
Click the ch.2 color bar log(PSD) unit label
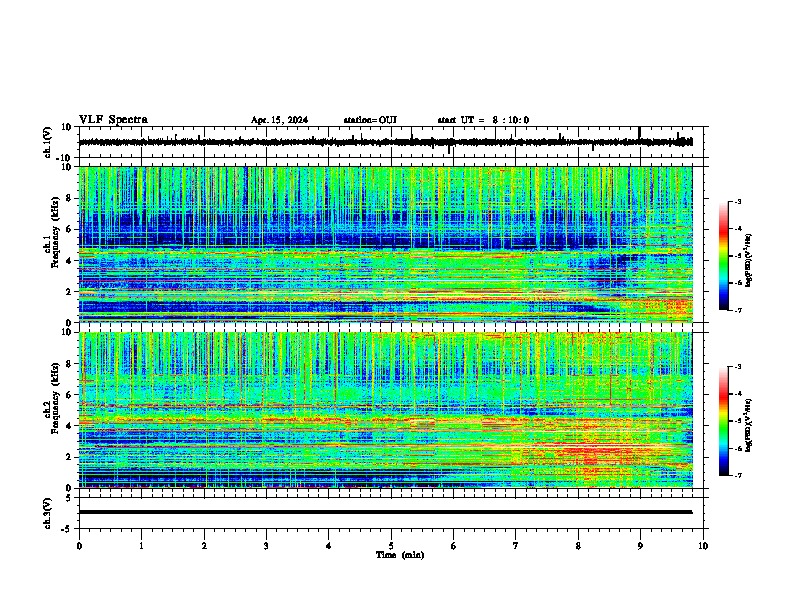749,425
